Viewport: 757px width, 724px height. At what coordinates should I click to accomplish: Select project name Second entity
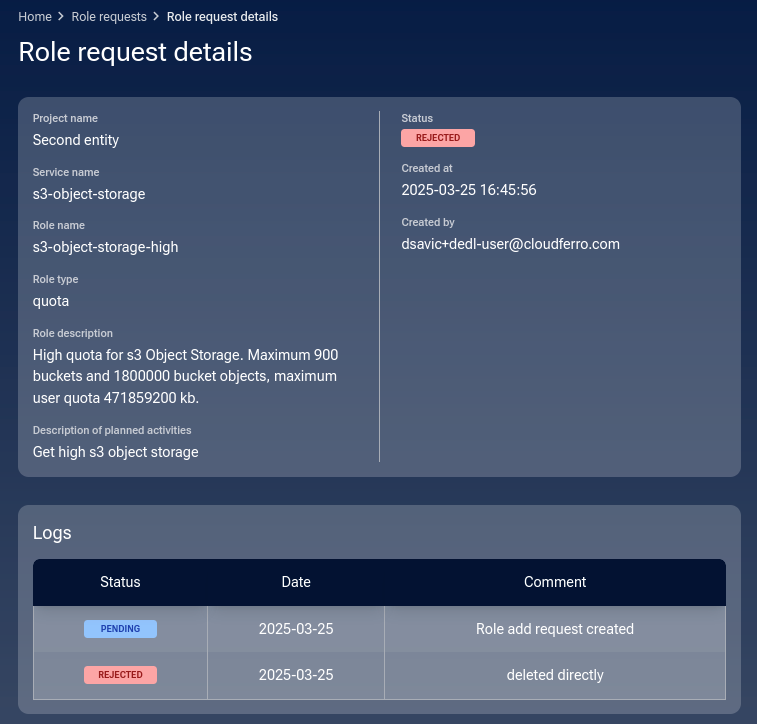pyautogui.click(x=76, y=140)
